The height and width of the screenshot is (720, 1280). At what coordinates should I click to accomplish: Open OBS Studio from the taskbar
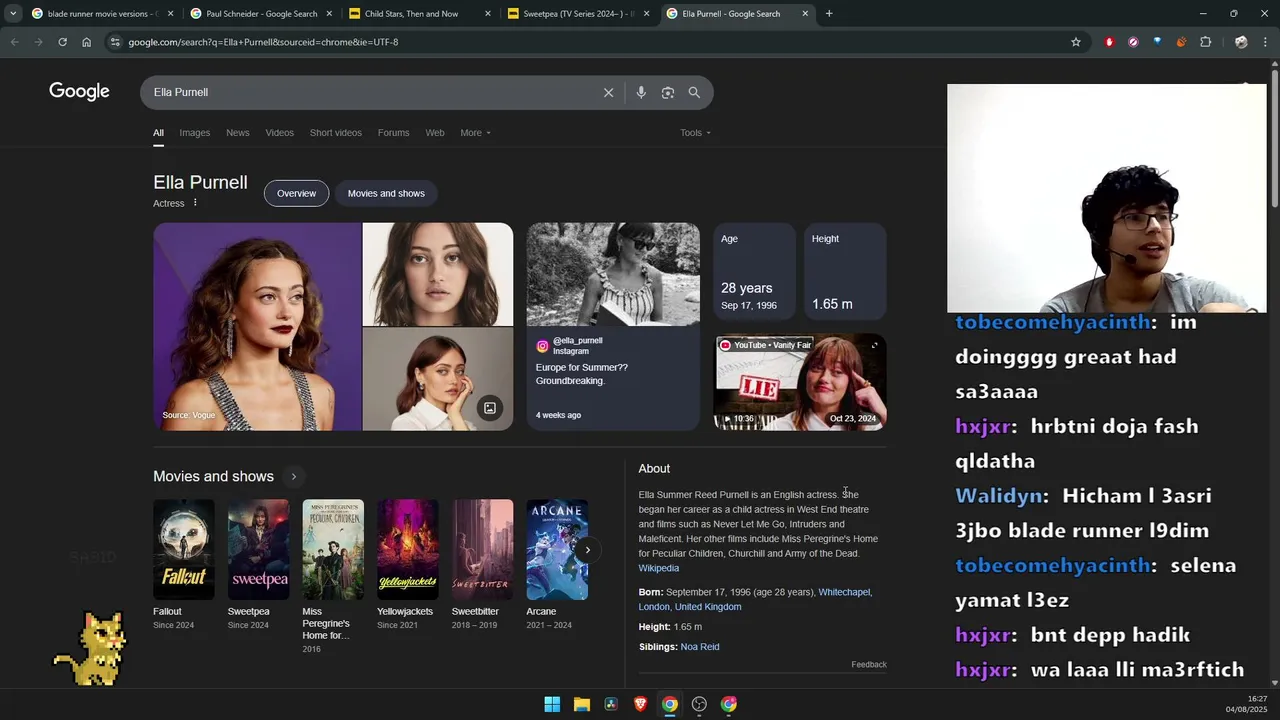699,704
